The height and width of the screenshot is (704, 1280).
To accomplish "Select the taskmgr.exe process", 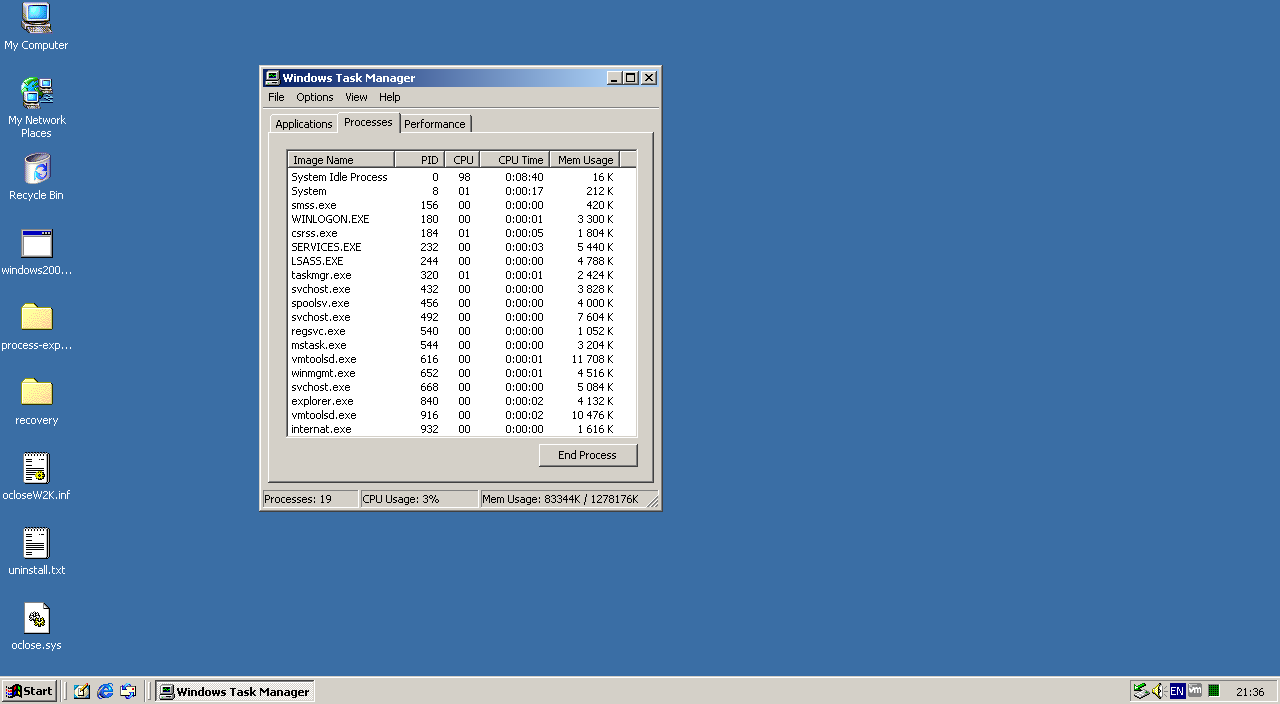I will [x=462, y=275].
